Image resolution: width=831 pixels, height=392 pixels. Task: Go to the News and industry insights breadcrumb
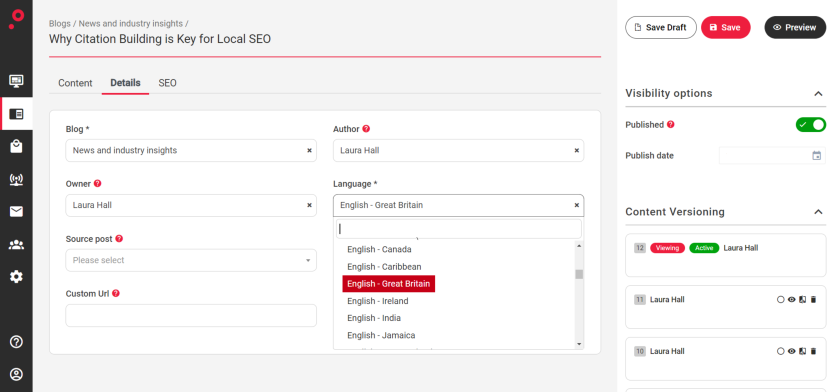pyautogui.click(x=131, y=23)
